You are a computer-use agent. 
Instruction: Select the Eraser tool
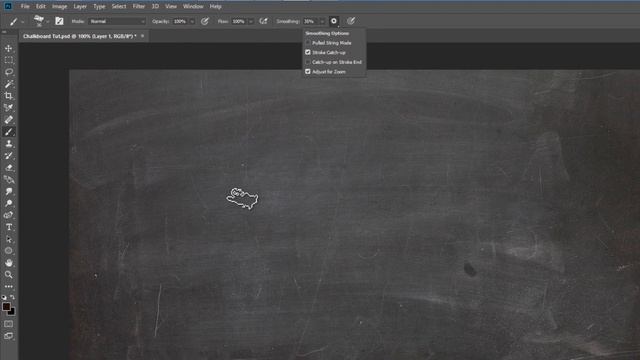pos(9,167)
